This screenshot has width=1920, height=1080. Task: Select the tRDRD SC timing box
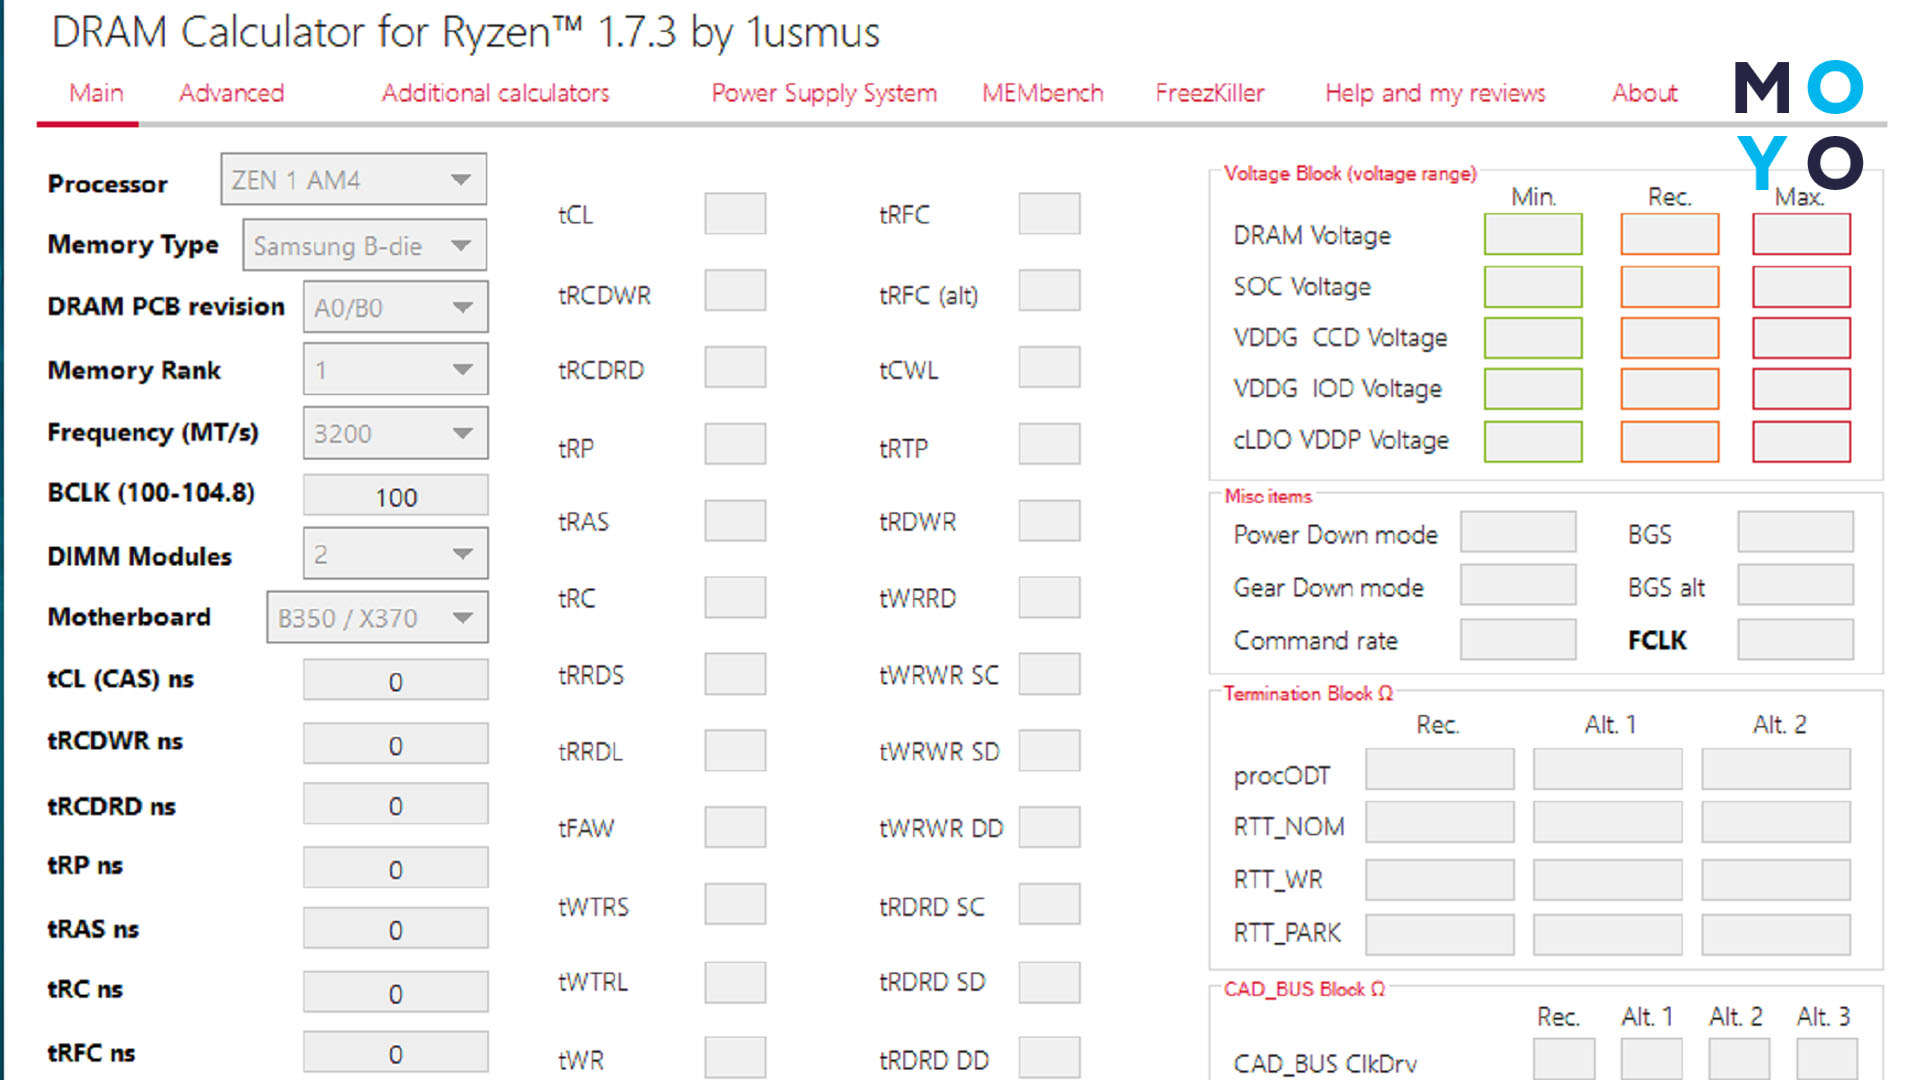point(1049,904)
